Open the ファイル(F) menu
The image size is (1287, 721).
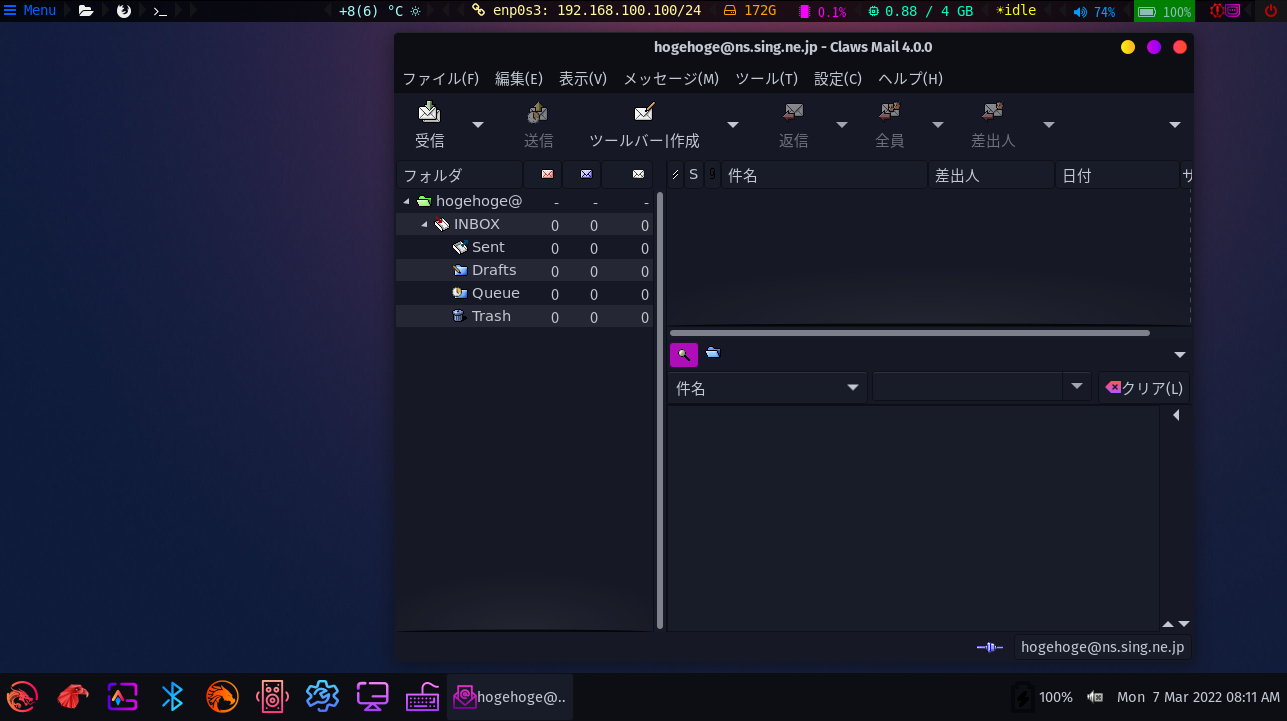[x=440, y=79]
